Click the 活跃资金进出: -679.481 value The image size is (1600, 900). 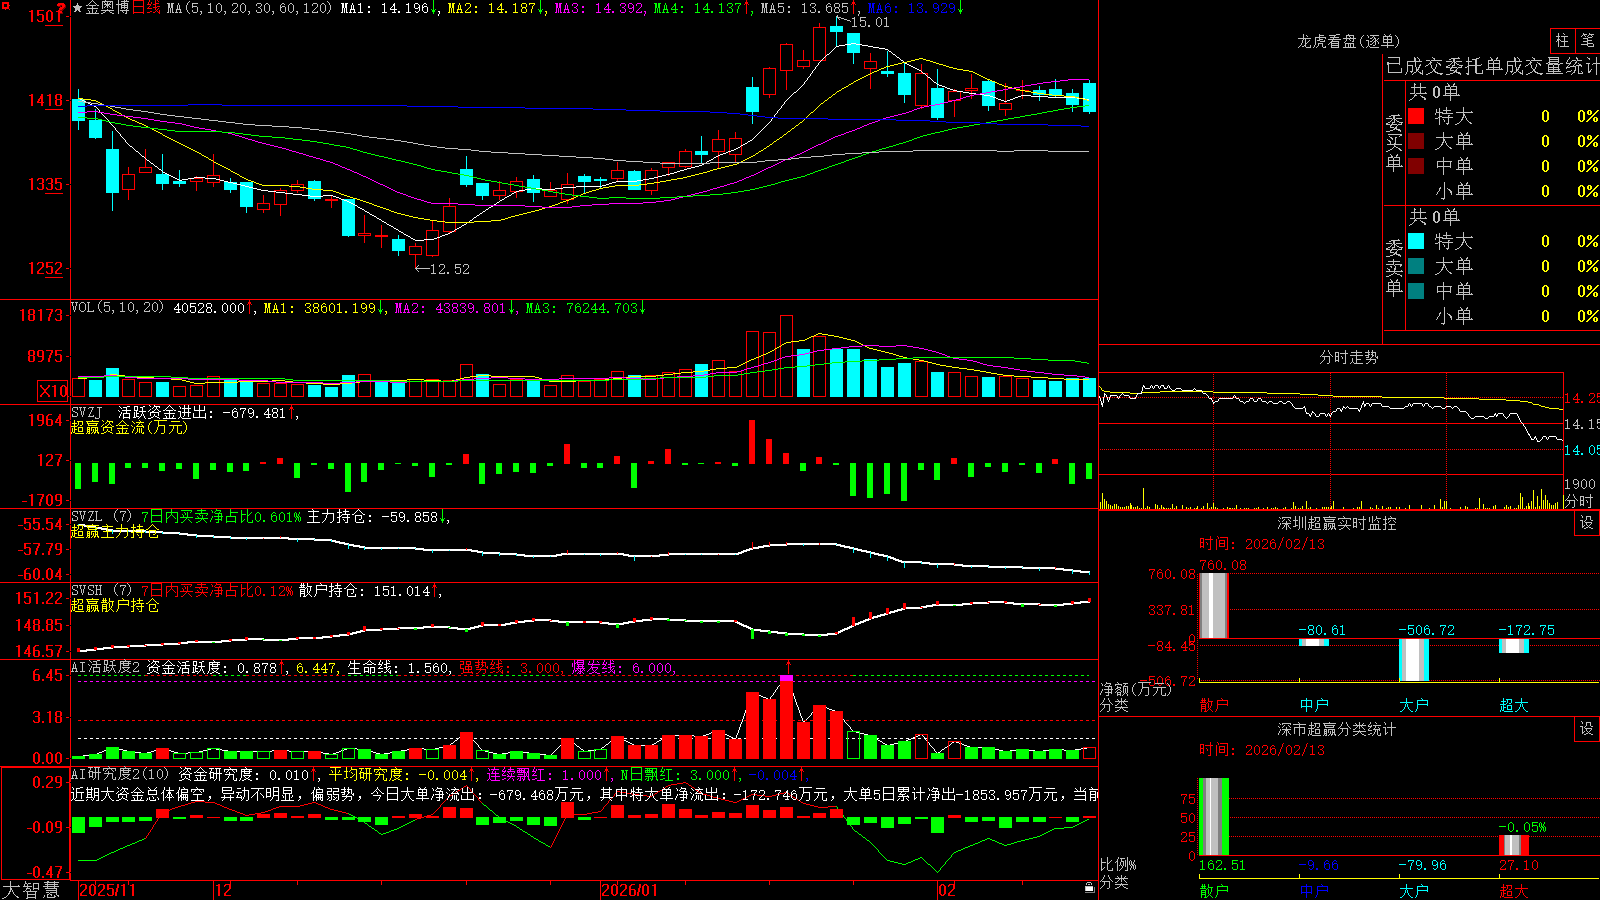[204, 412]
